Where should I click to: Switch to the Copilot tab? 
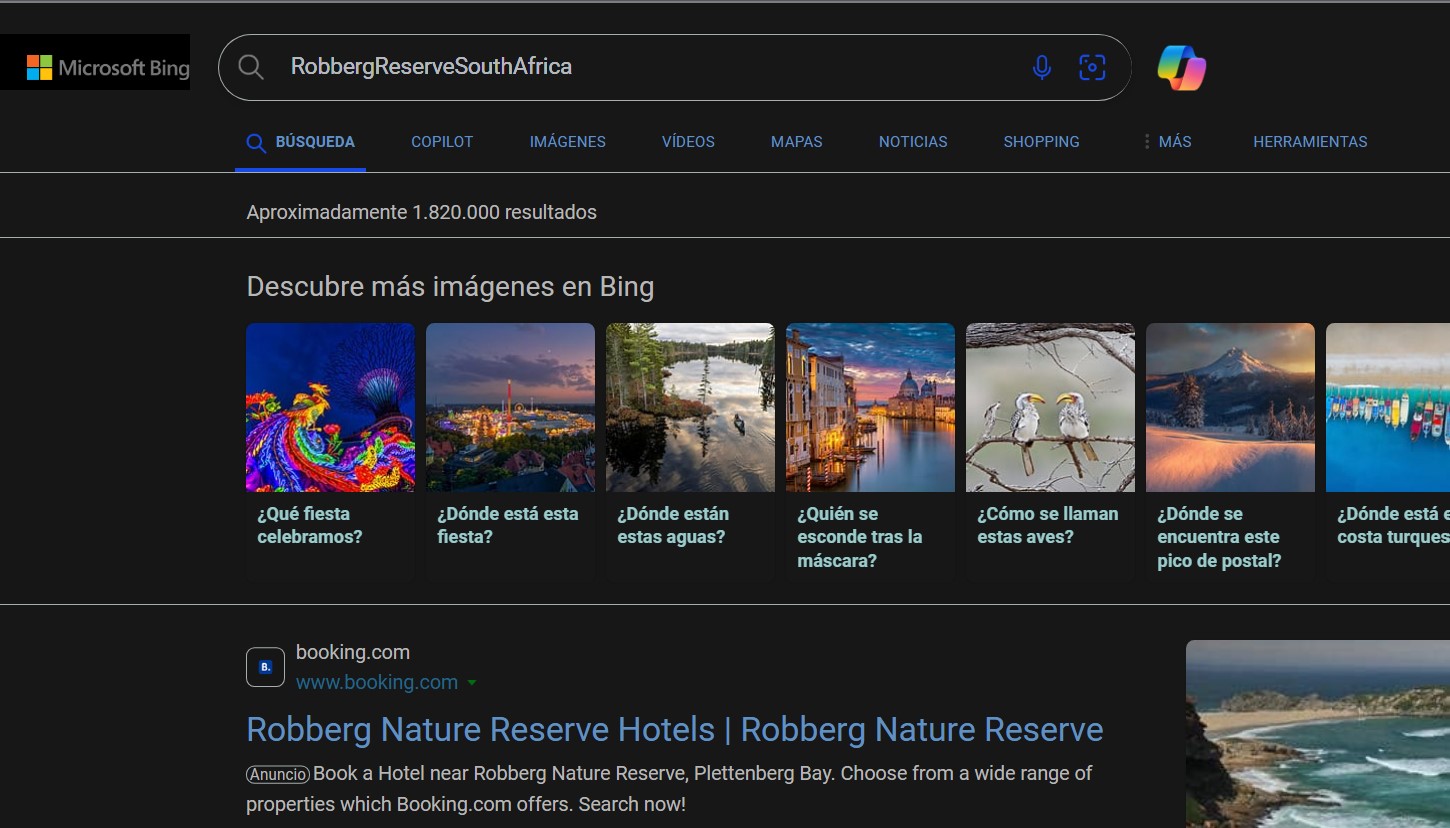pos(442,142)
